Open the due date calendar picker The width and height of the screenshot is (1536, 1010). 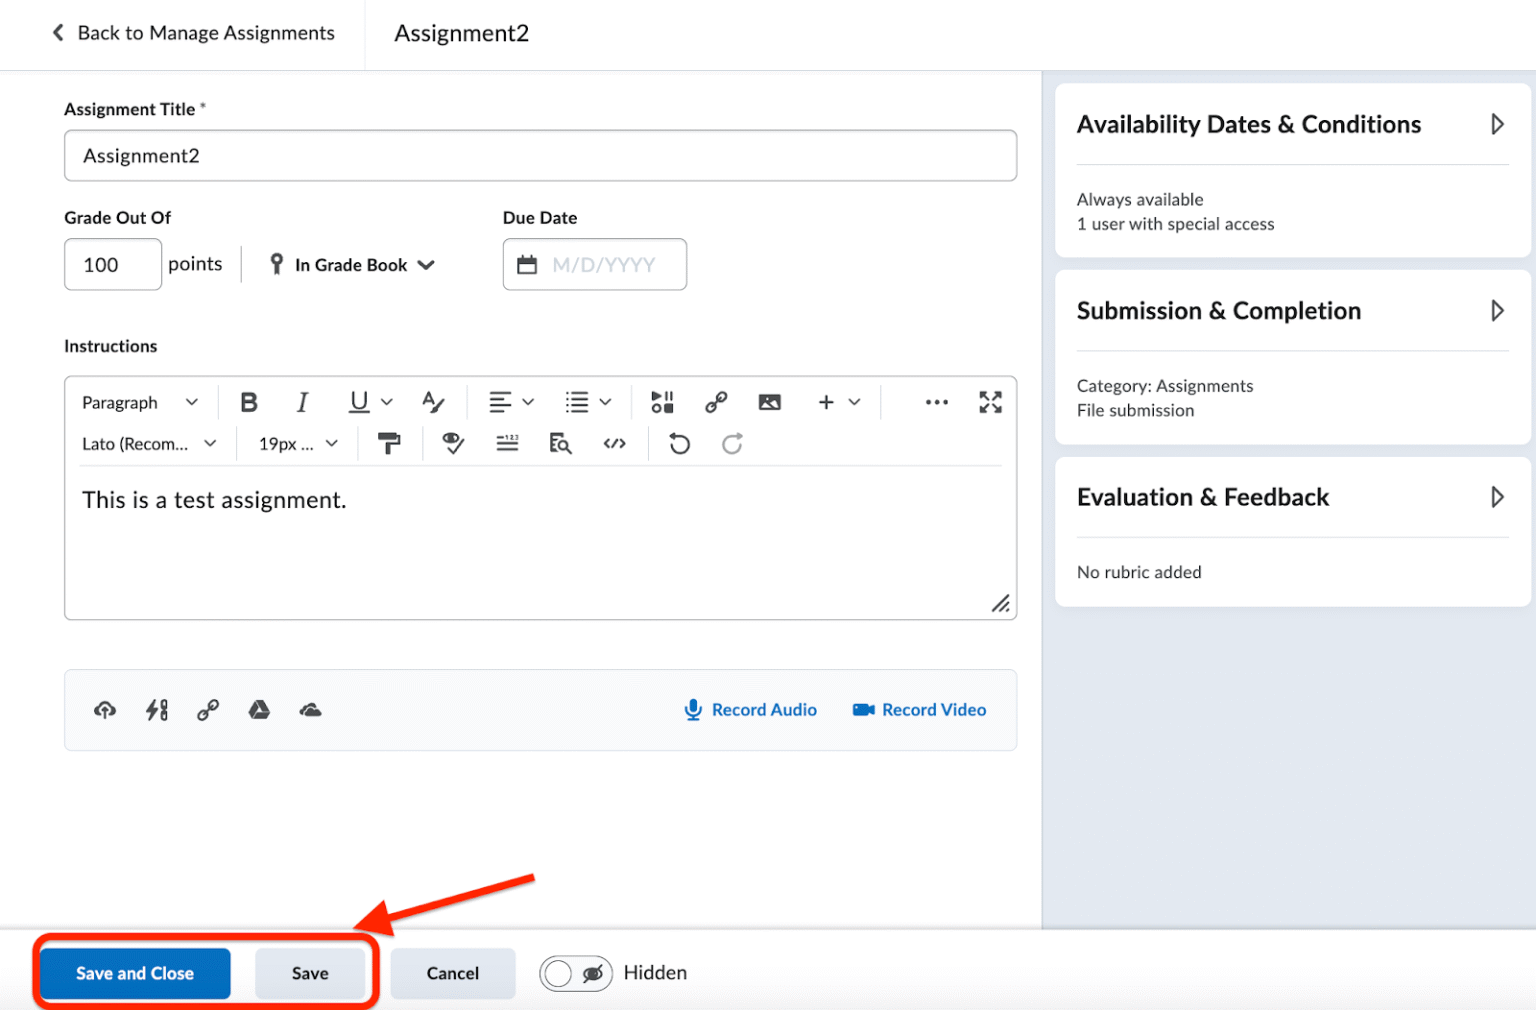(527, 264)
